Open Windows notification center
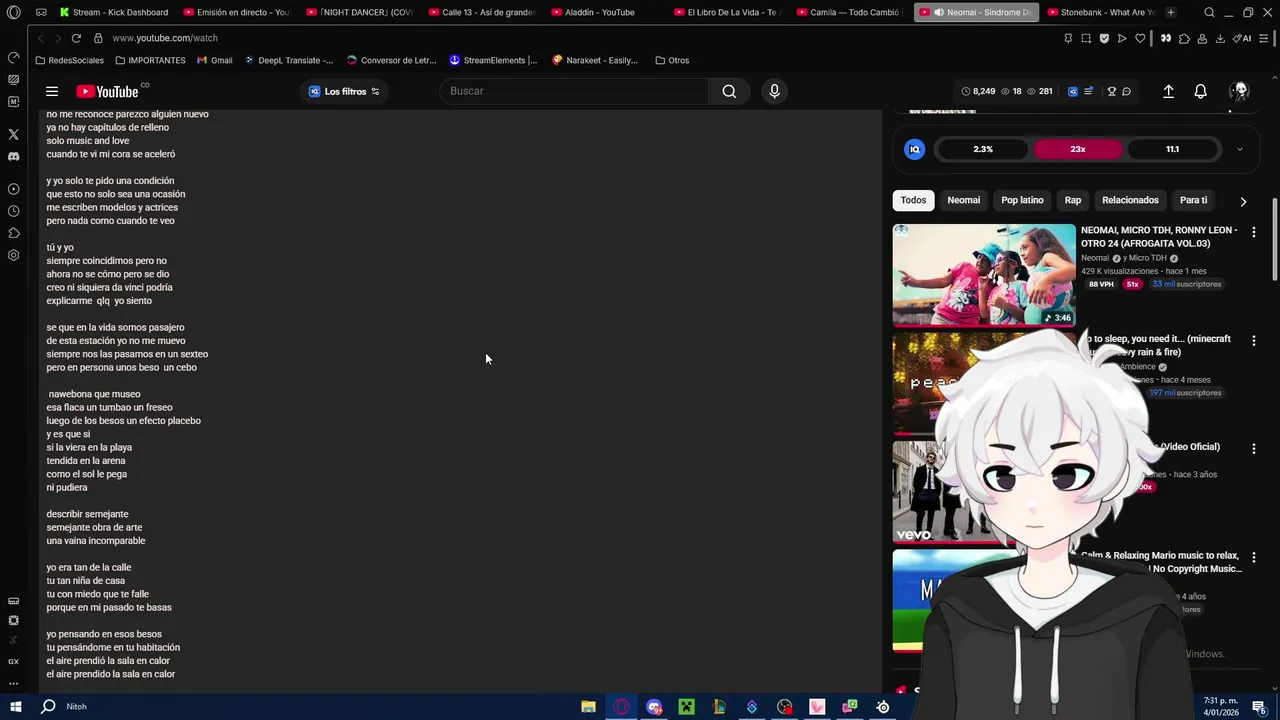Image resolution: width=1280 pixels, height=720 pixels. 1259,707
